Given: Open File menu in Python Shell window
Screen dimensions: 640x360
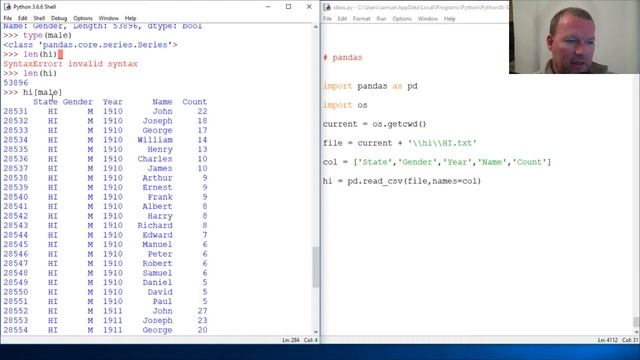Looking at the screenshot, I should click(8, 18).
